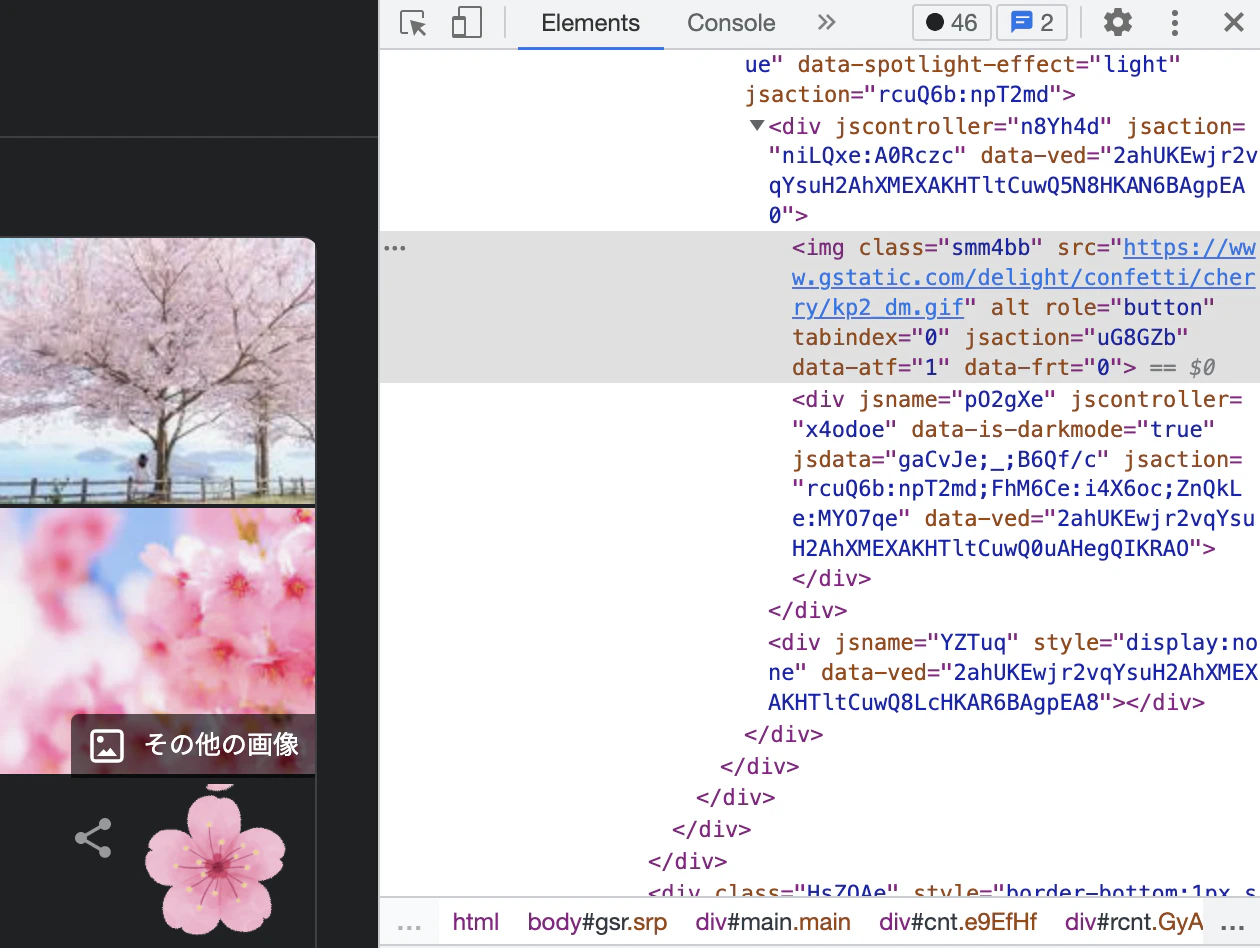Image resolution: width=1260 pixels, height=948 pixels.
Task: Show earlier breadcrumbs with left ellipsis
Action: 409,925
